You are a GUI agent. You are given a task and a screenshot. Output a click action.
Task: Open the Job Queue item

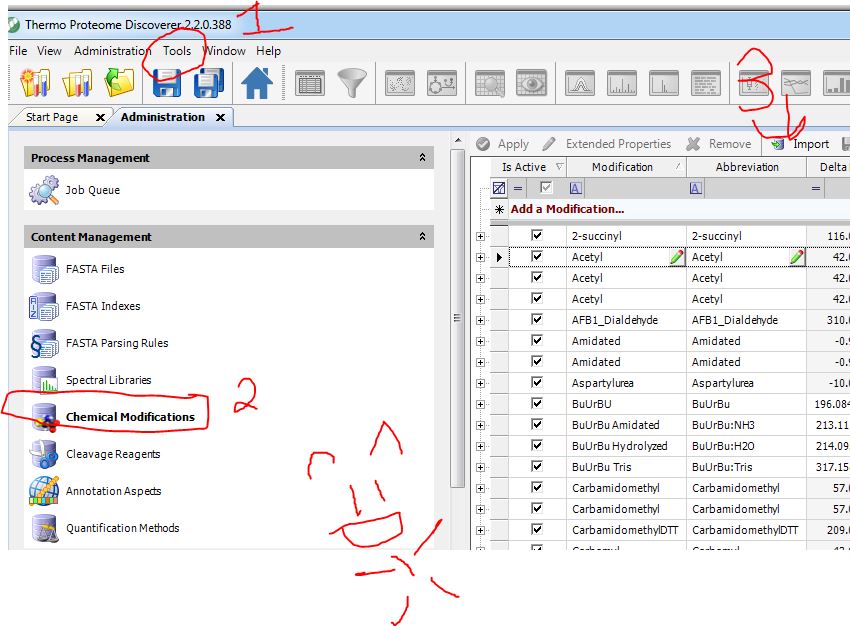coord(93,190)
